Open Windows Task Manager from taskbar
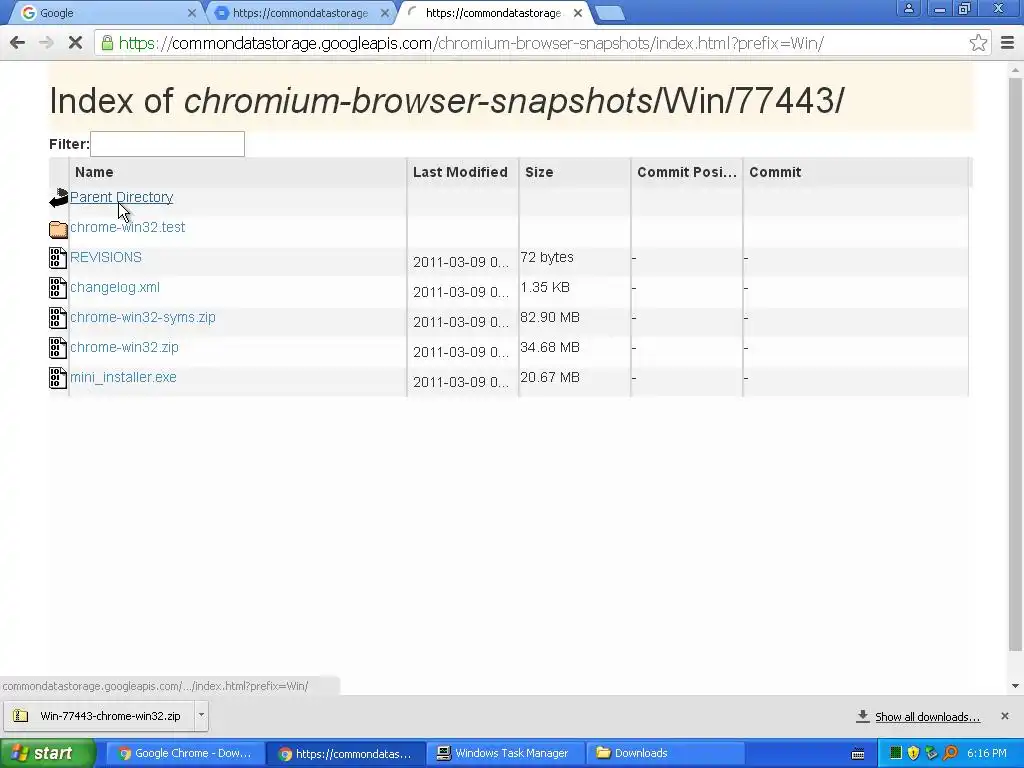 point(504,753)
